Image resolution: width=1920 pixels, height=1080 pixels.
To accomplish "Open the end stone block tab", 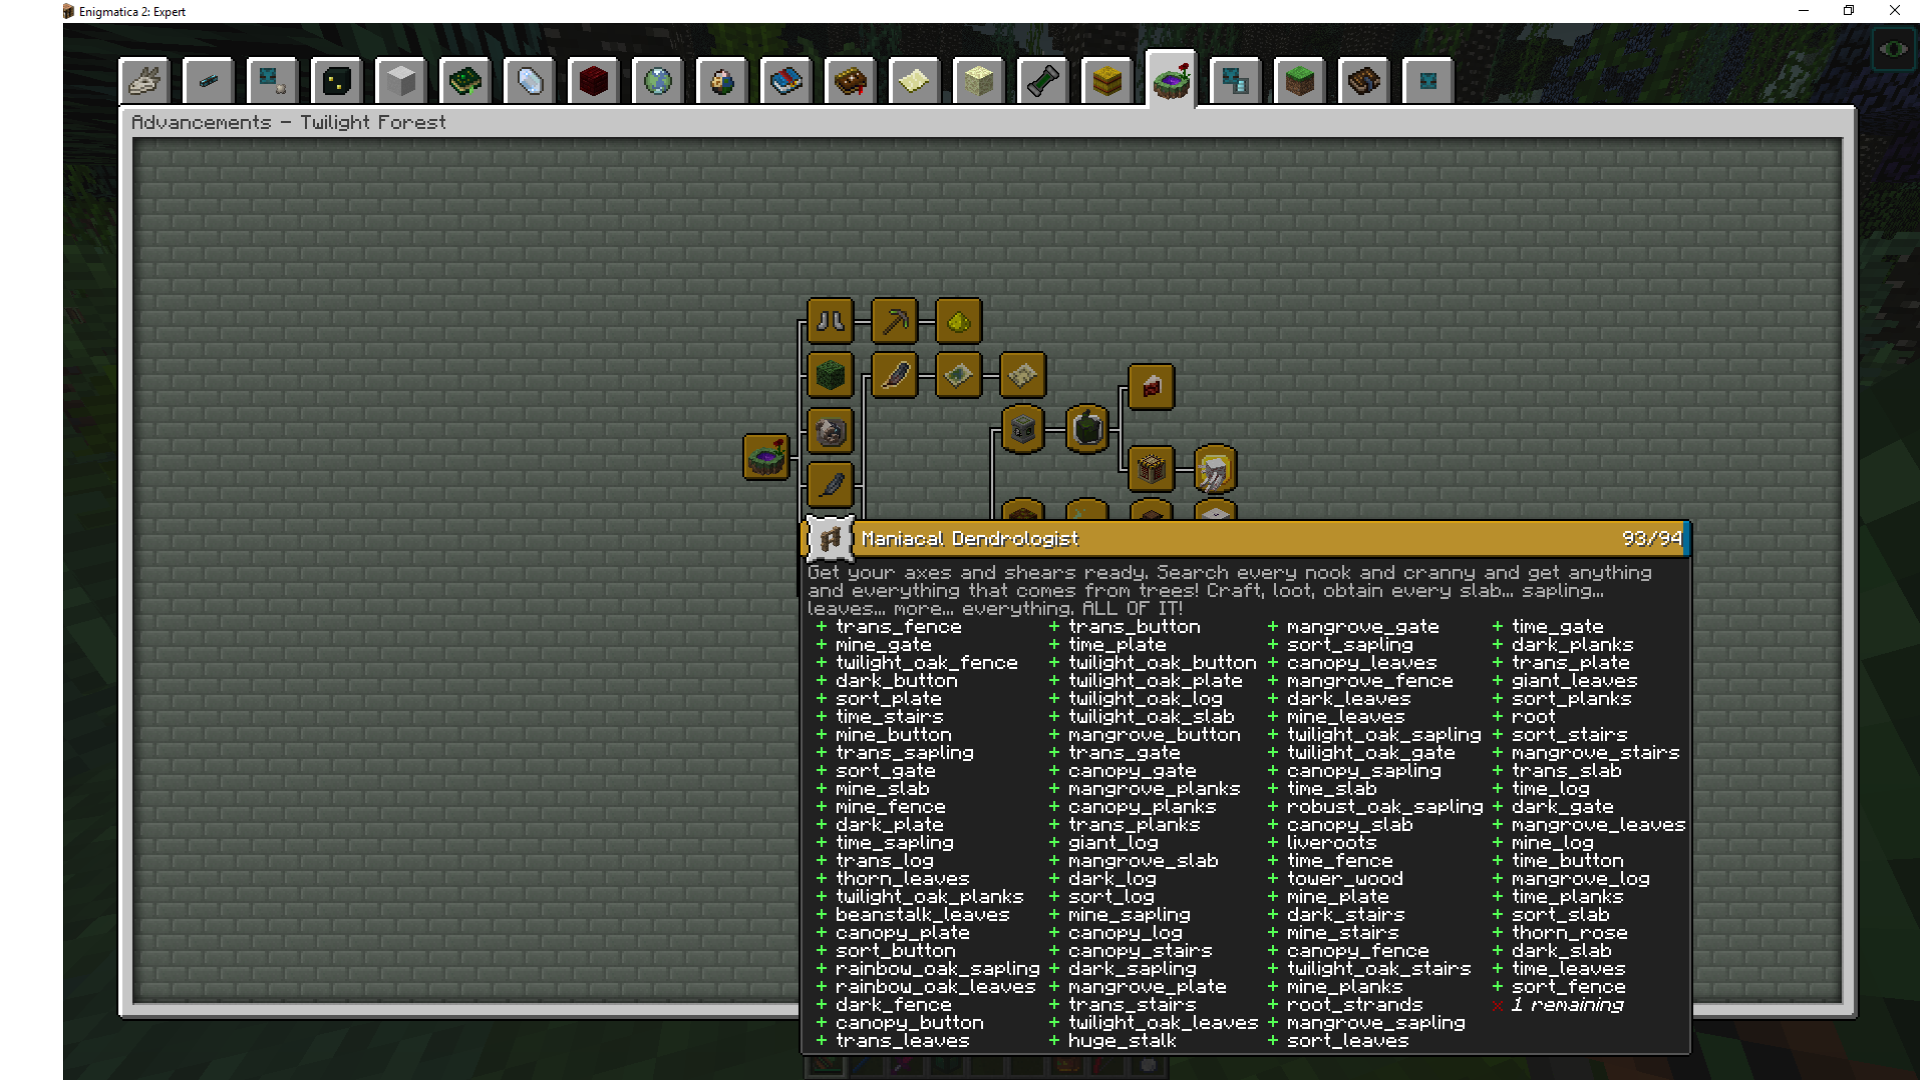I will pos(978,81).
